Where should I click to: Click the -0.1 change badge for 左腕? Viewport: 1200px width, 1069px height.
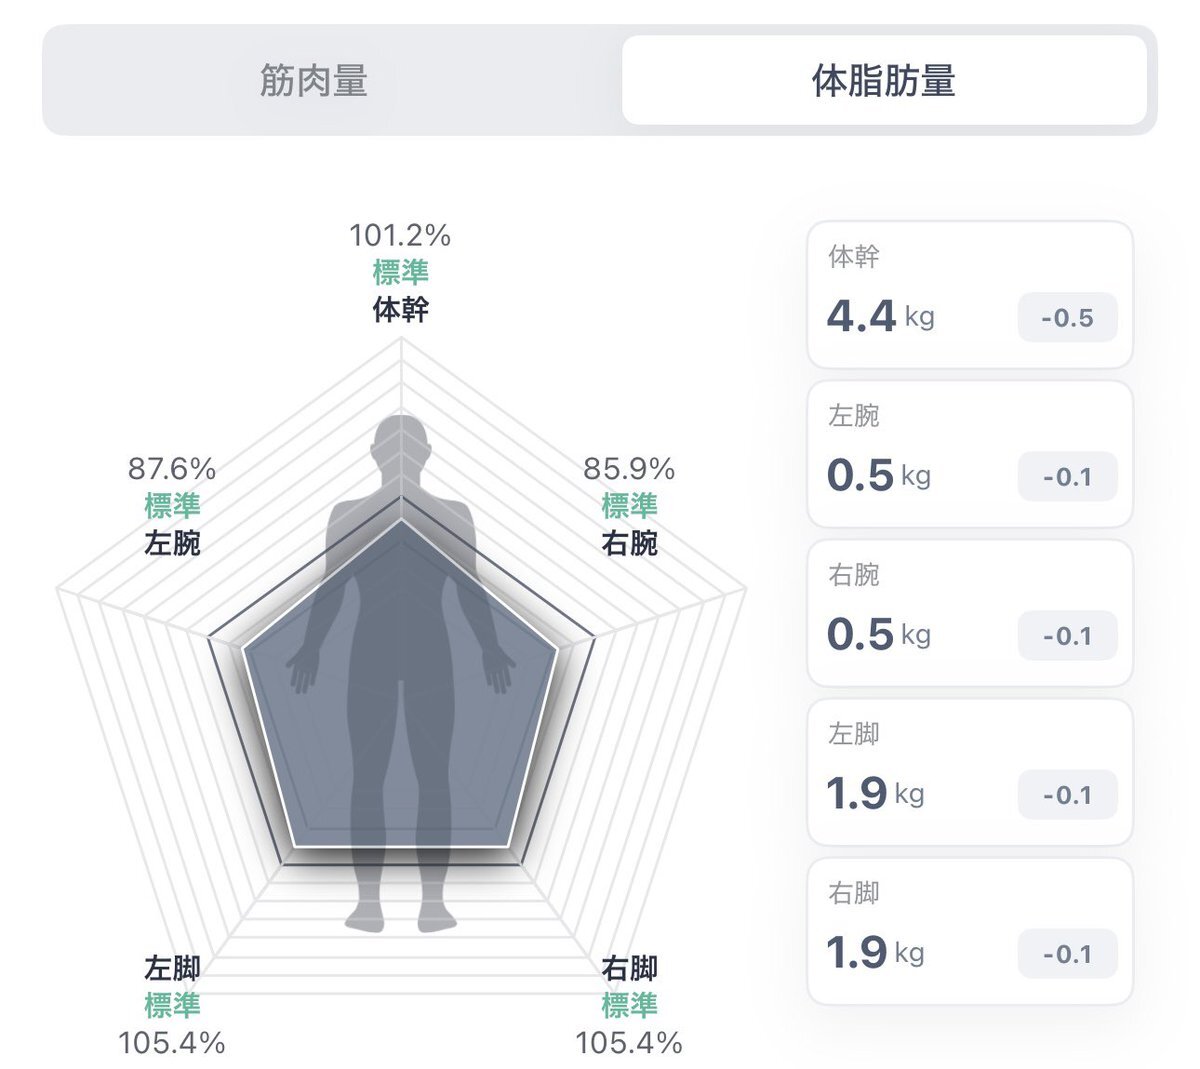pyautogui.click(x=1067, y=477)
